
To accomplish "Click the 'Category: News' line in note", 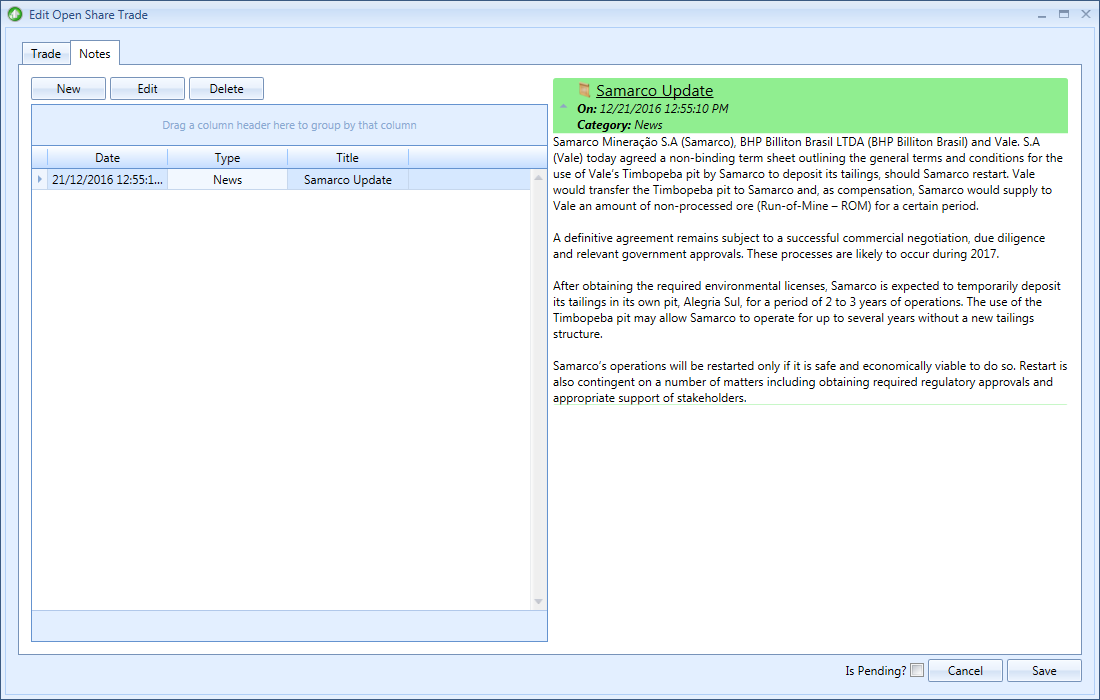I will pos(619,125).
